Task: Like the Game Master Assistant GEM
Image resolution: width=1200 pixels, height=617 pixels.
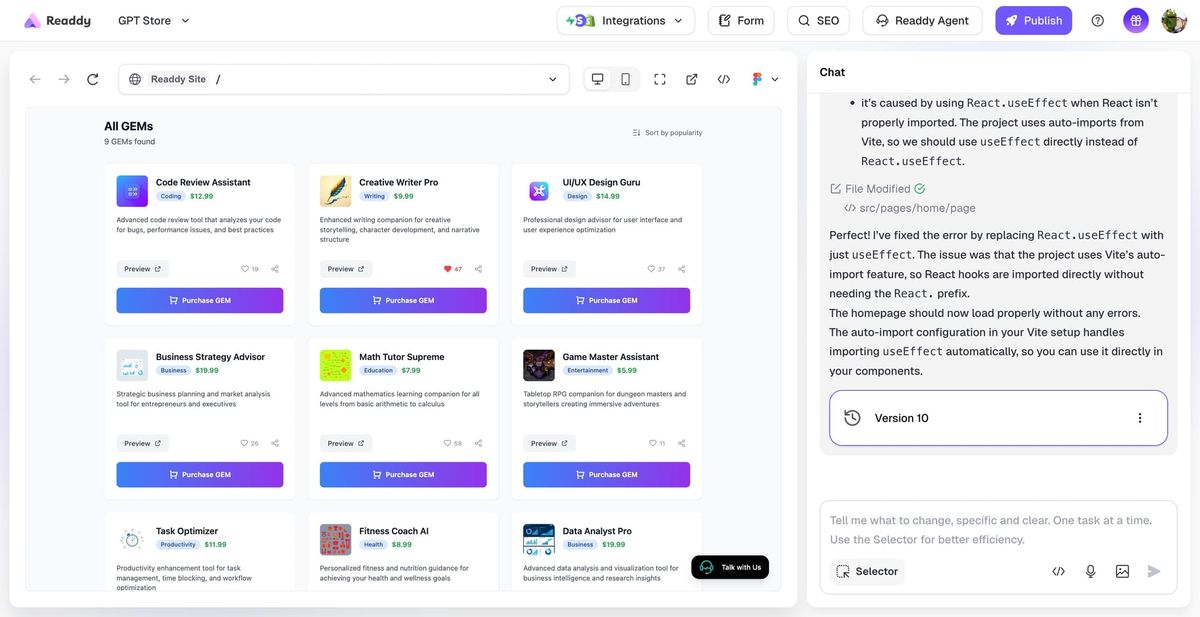Action: tap(656, 443)
